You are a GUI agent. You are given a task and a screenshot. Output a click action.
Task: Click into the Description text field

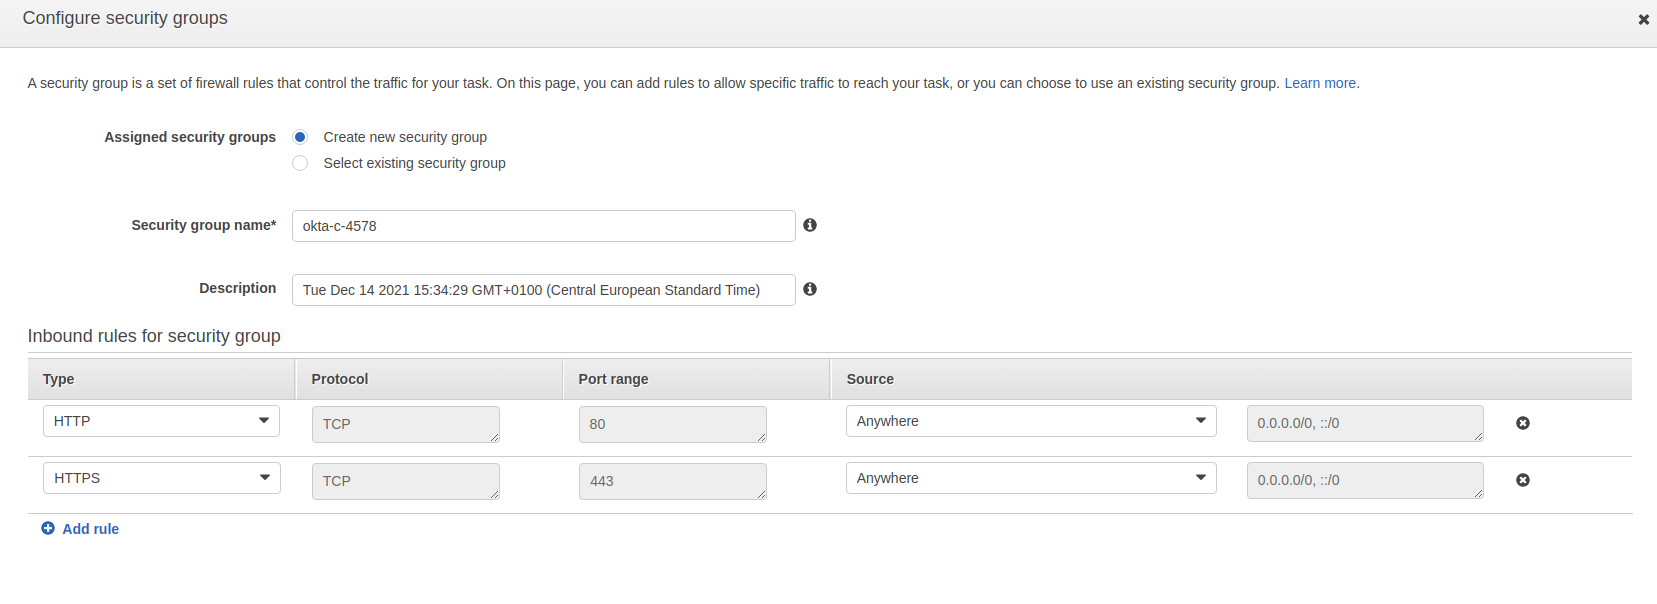pyautogui.click(x=543, y=290)
